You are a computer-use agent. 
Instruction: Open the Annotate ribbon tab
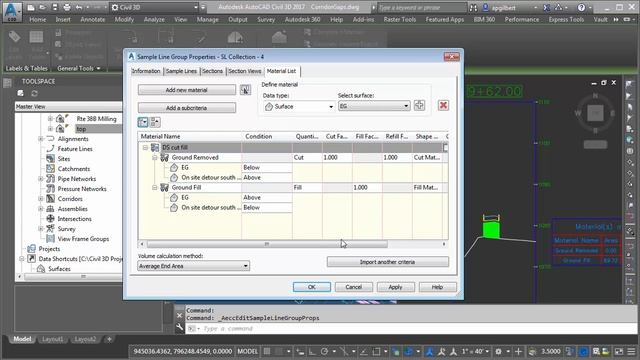coord(93,19)
